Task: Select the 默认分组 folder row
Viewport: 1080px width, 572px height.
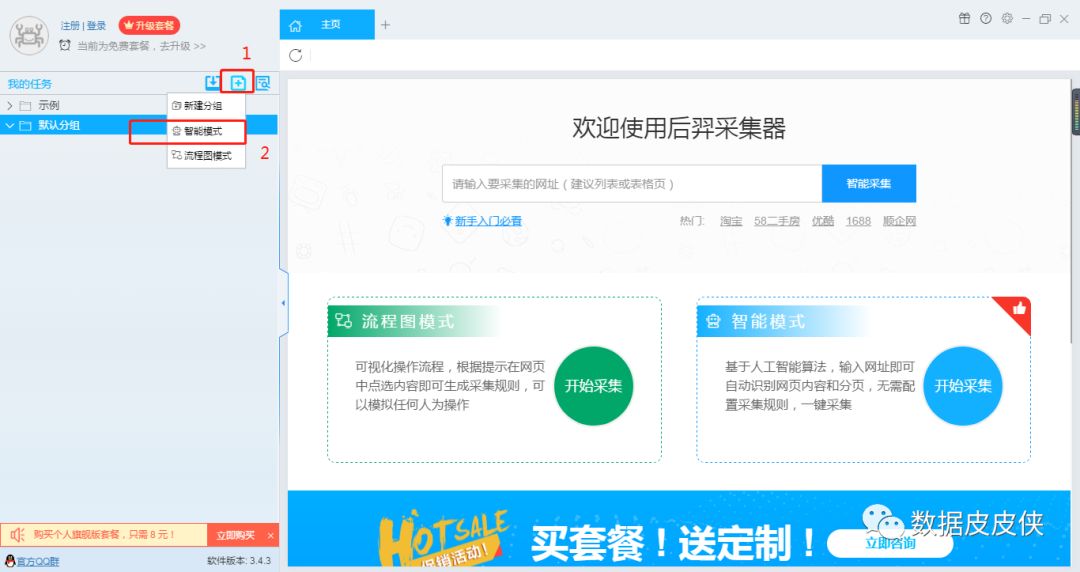Action: pos(138,125)
